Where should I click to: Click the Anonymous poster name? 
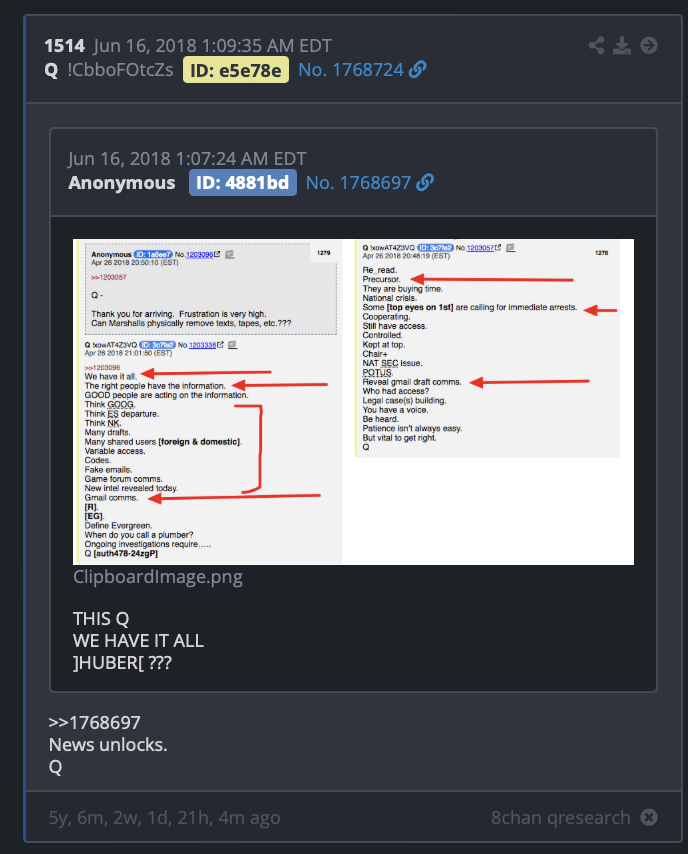[121, 182]
